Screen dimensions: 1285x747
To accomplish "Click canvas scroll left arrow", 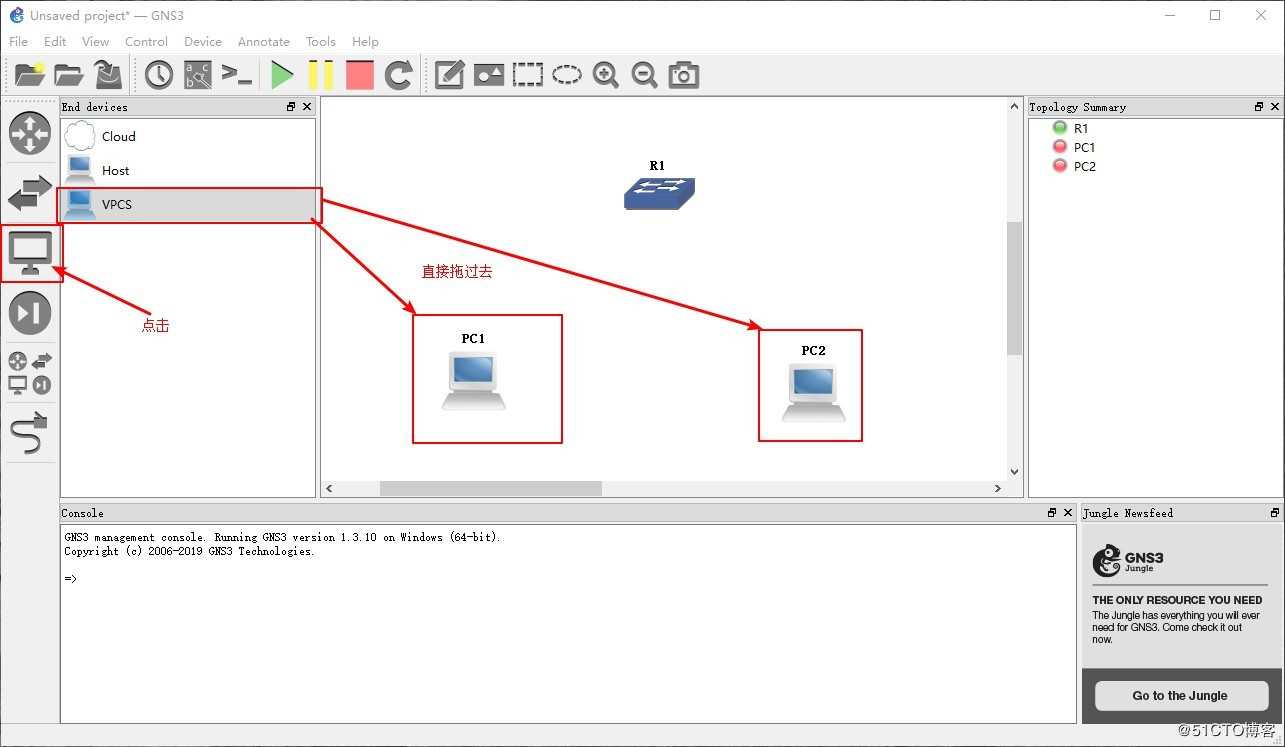I will coord(330,488).
